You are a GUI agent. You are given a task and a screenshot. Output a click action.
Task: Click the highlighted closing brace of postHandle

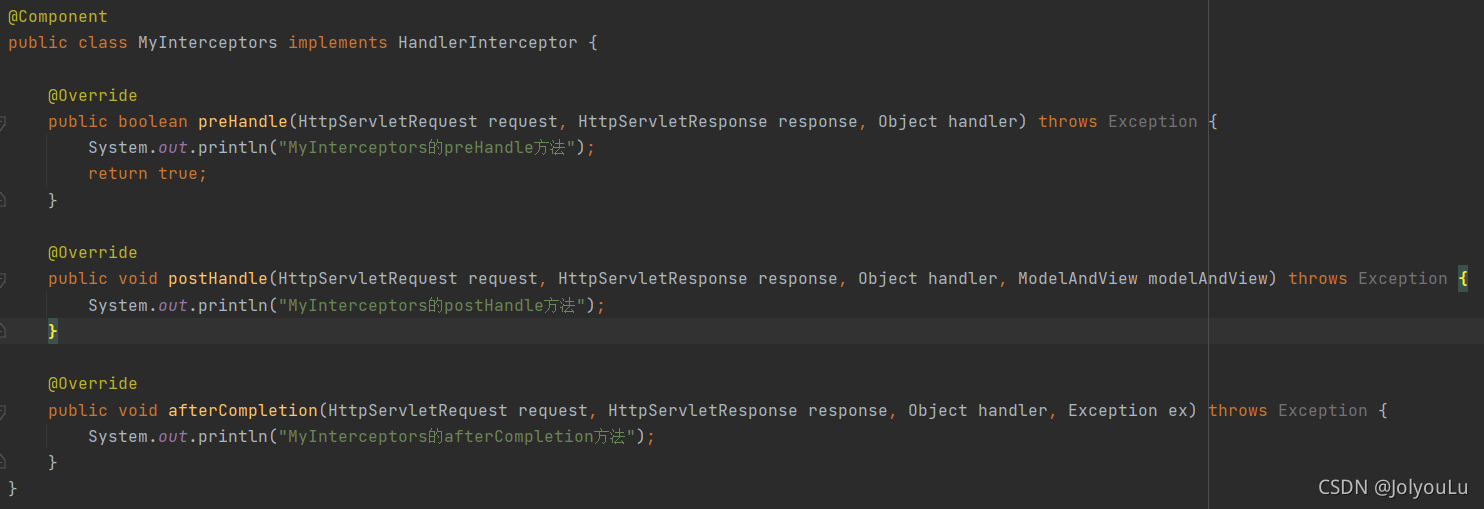[x=53, y=331]
